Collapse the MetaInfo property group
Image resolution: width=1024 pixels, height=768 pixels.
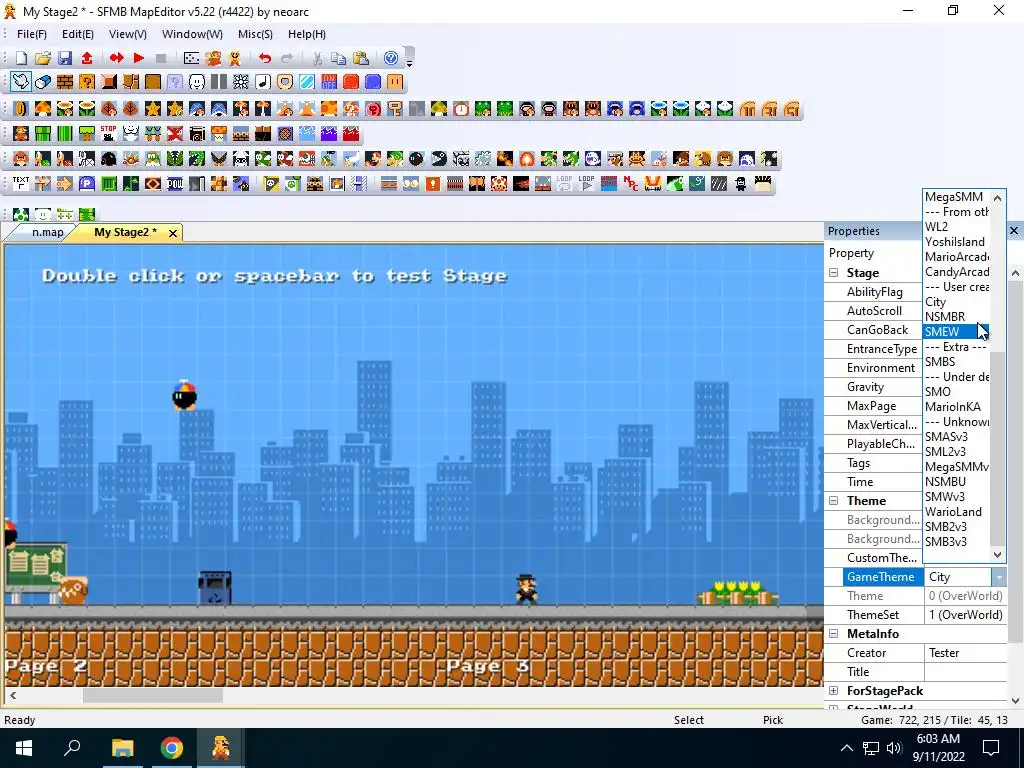[834, 633]
